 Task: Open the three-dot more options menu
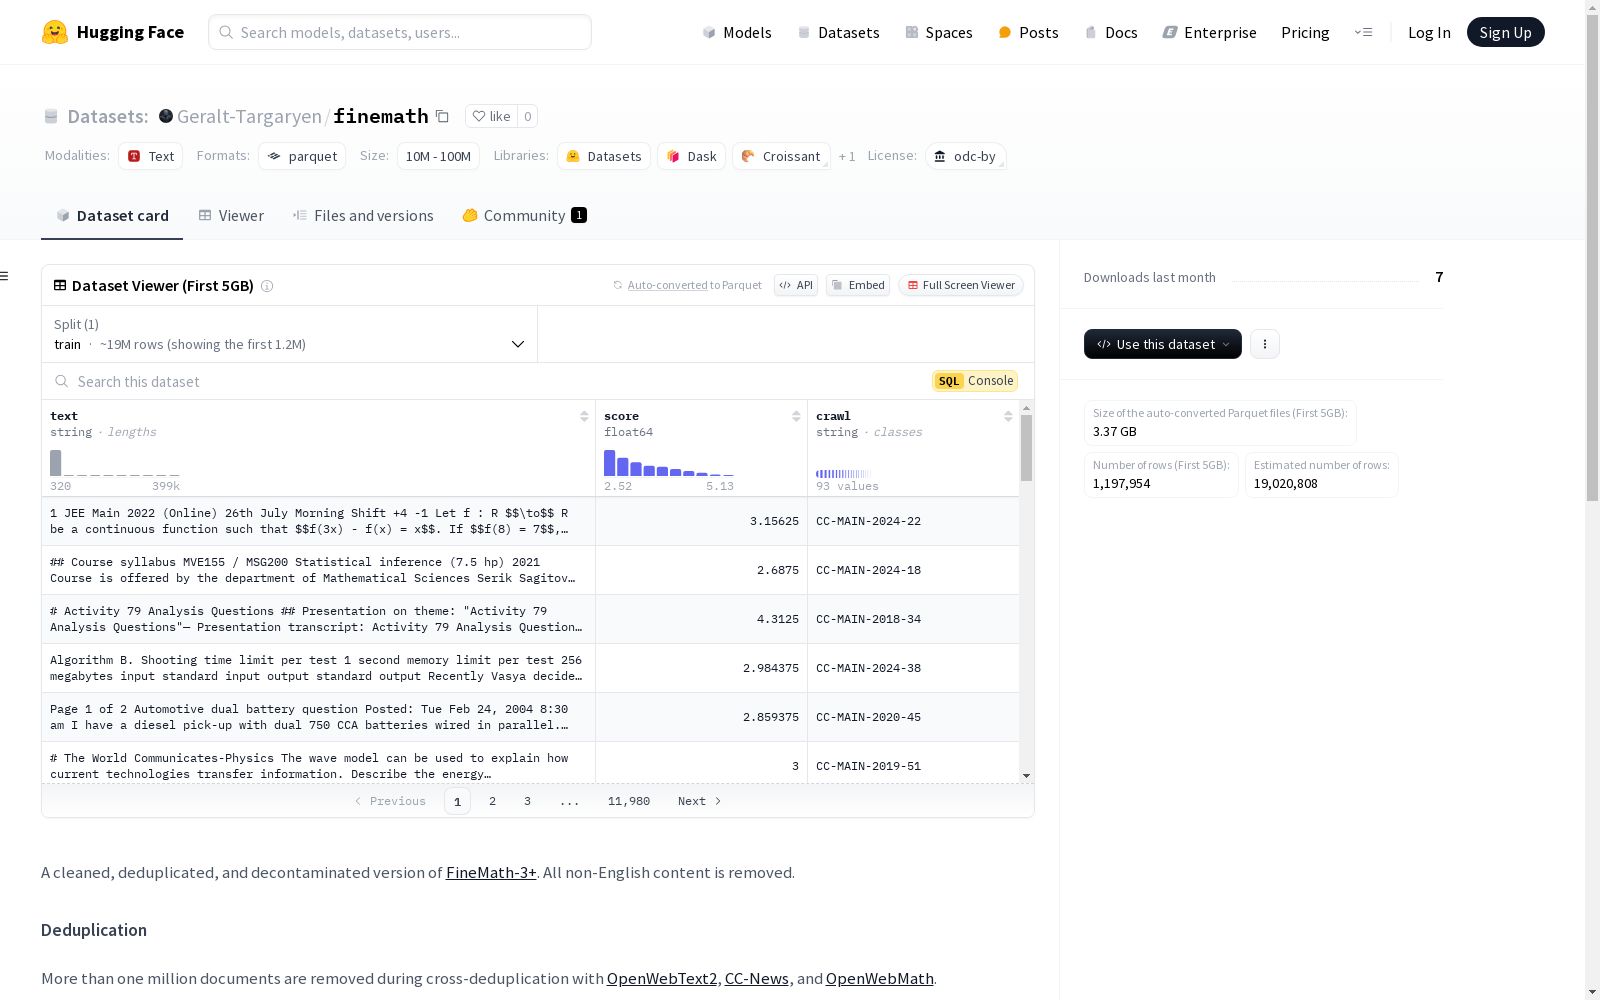pos(1265,344)
